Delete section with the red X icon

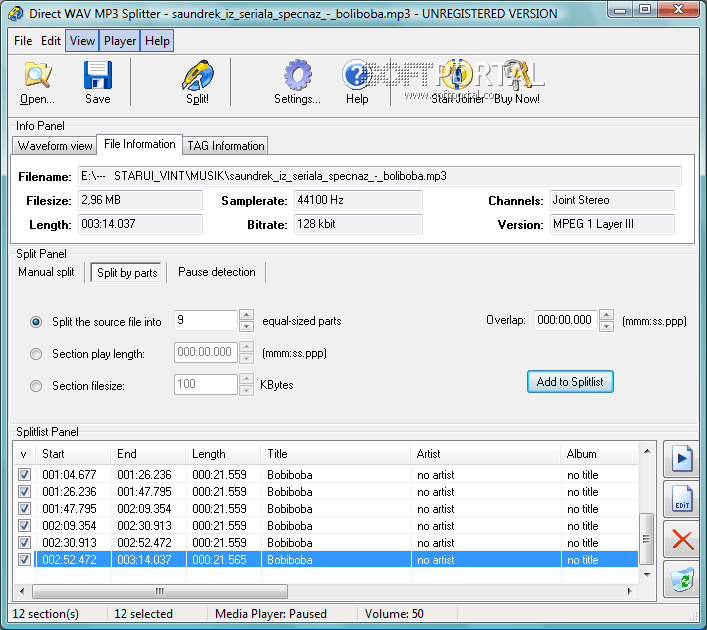pyautogui.click(x=681, y=539)
